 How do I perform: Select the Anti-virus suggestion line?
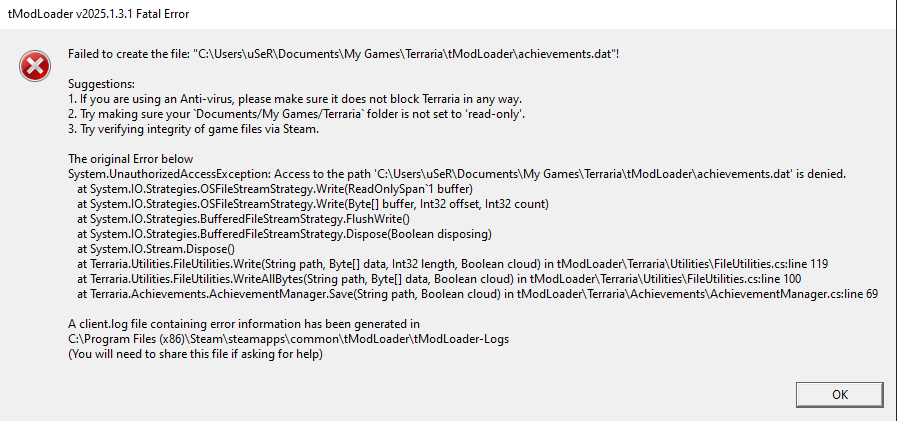click(x=295, y=99)
